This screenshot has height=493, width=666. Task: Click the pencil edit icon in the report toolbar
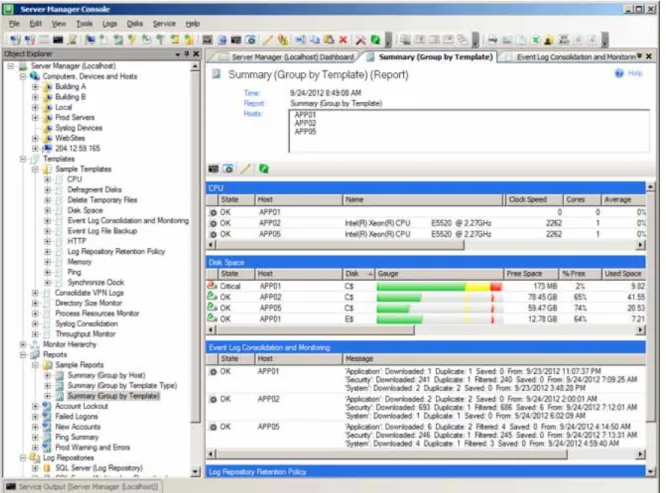(246, 169)
